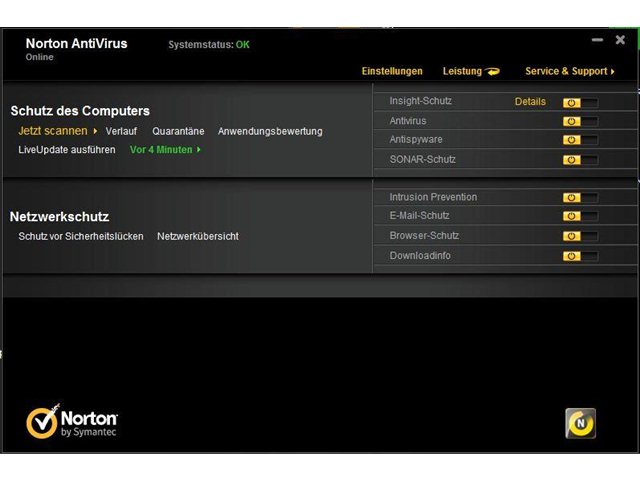This screenshot has width=640, height=480.
Task: Open Insight-Schutz Details link
Action: pyautogui.click(x=530, y=102)
